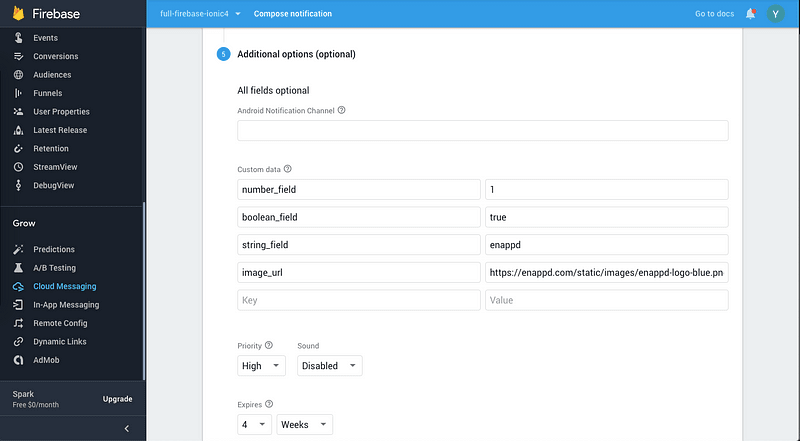
Task: Click the Audiences globe icon
Action: (x=18, y=75)
